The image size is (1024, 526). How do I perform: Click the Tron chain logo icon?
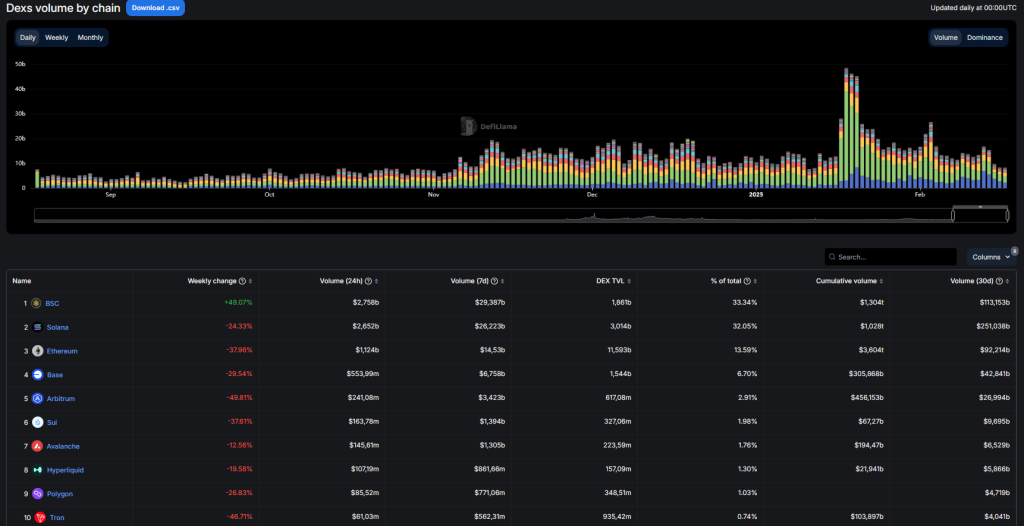[40, 518]
